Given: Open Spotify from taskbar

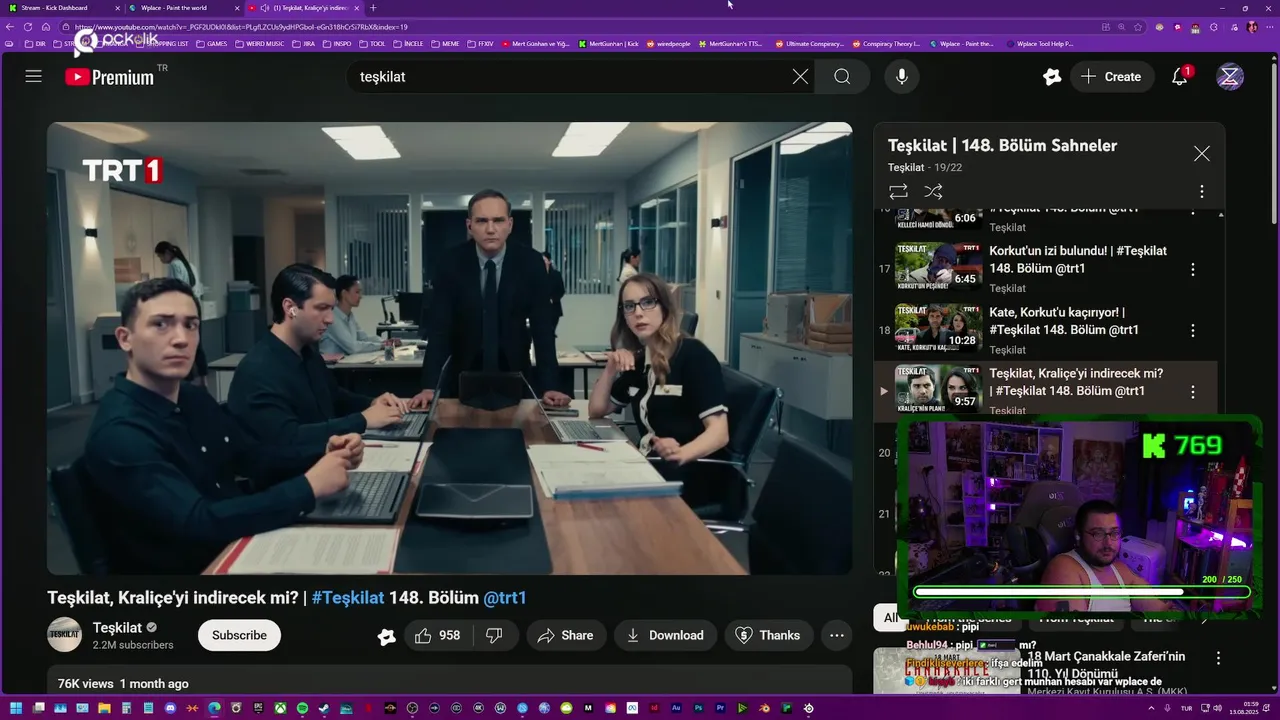Looking at the screenshot, I should point(302,708).
